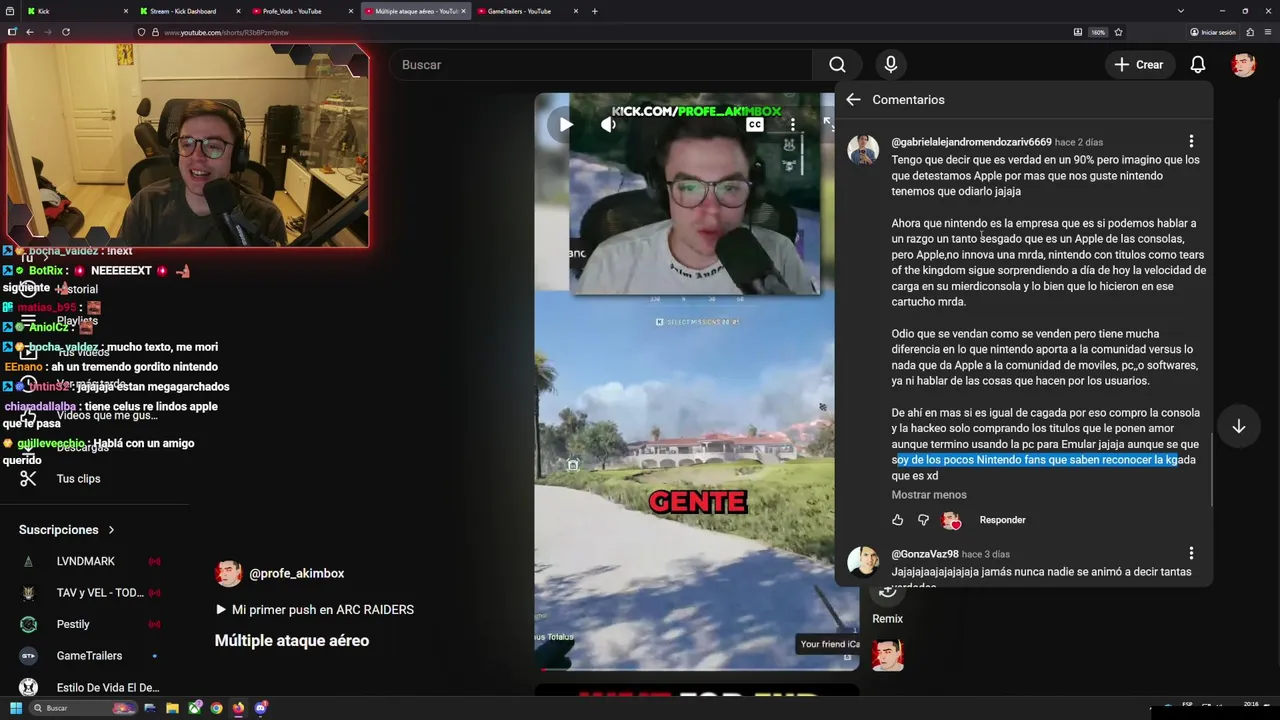The width and height of the screenshot is (1280, 720).
Task: Go to next Short with down arrow
Action: [x=1238, y=426]
